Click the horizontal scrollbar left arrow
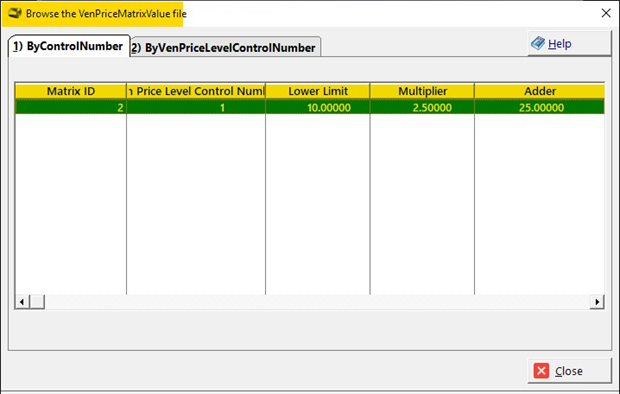The height and width of the screenshot is (394, 620). click(22, 302)
